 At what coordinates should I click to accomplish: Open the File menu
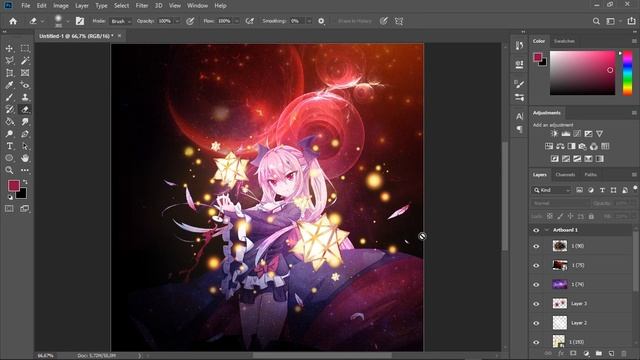[26, 6]
